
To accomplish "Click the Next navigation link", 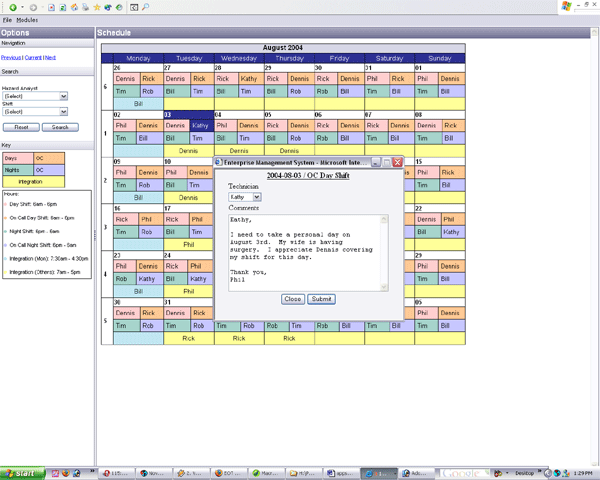I will pos(50,58).
